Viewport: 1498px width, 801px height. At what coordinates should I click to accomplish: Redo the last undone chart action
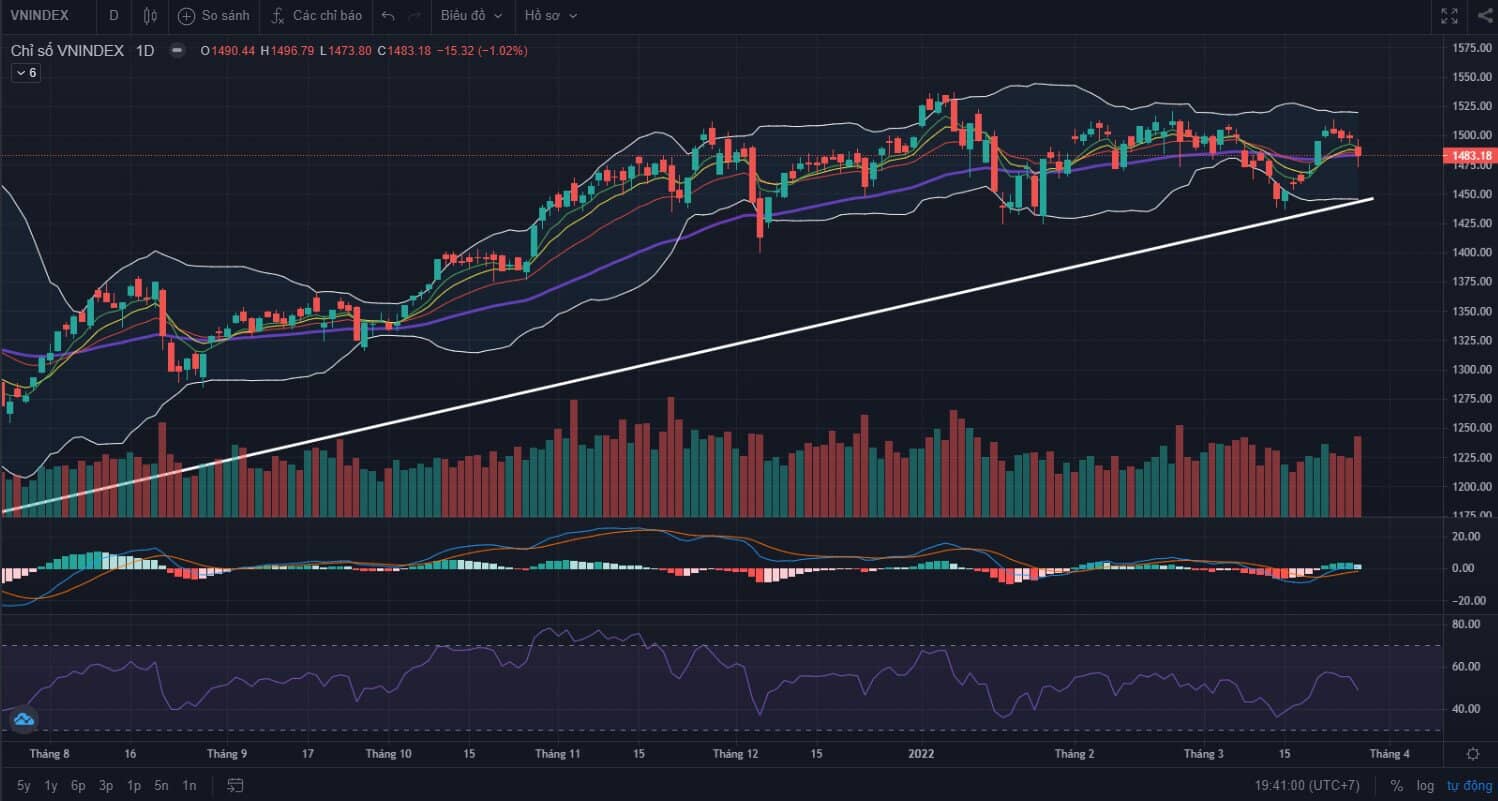click(415, 16)
